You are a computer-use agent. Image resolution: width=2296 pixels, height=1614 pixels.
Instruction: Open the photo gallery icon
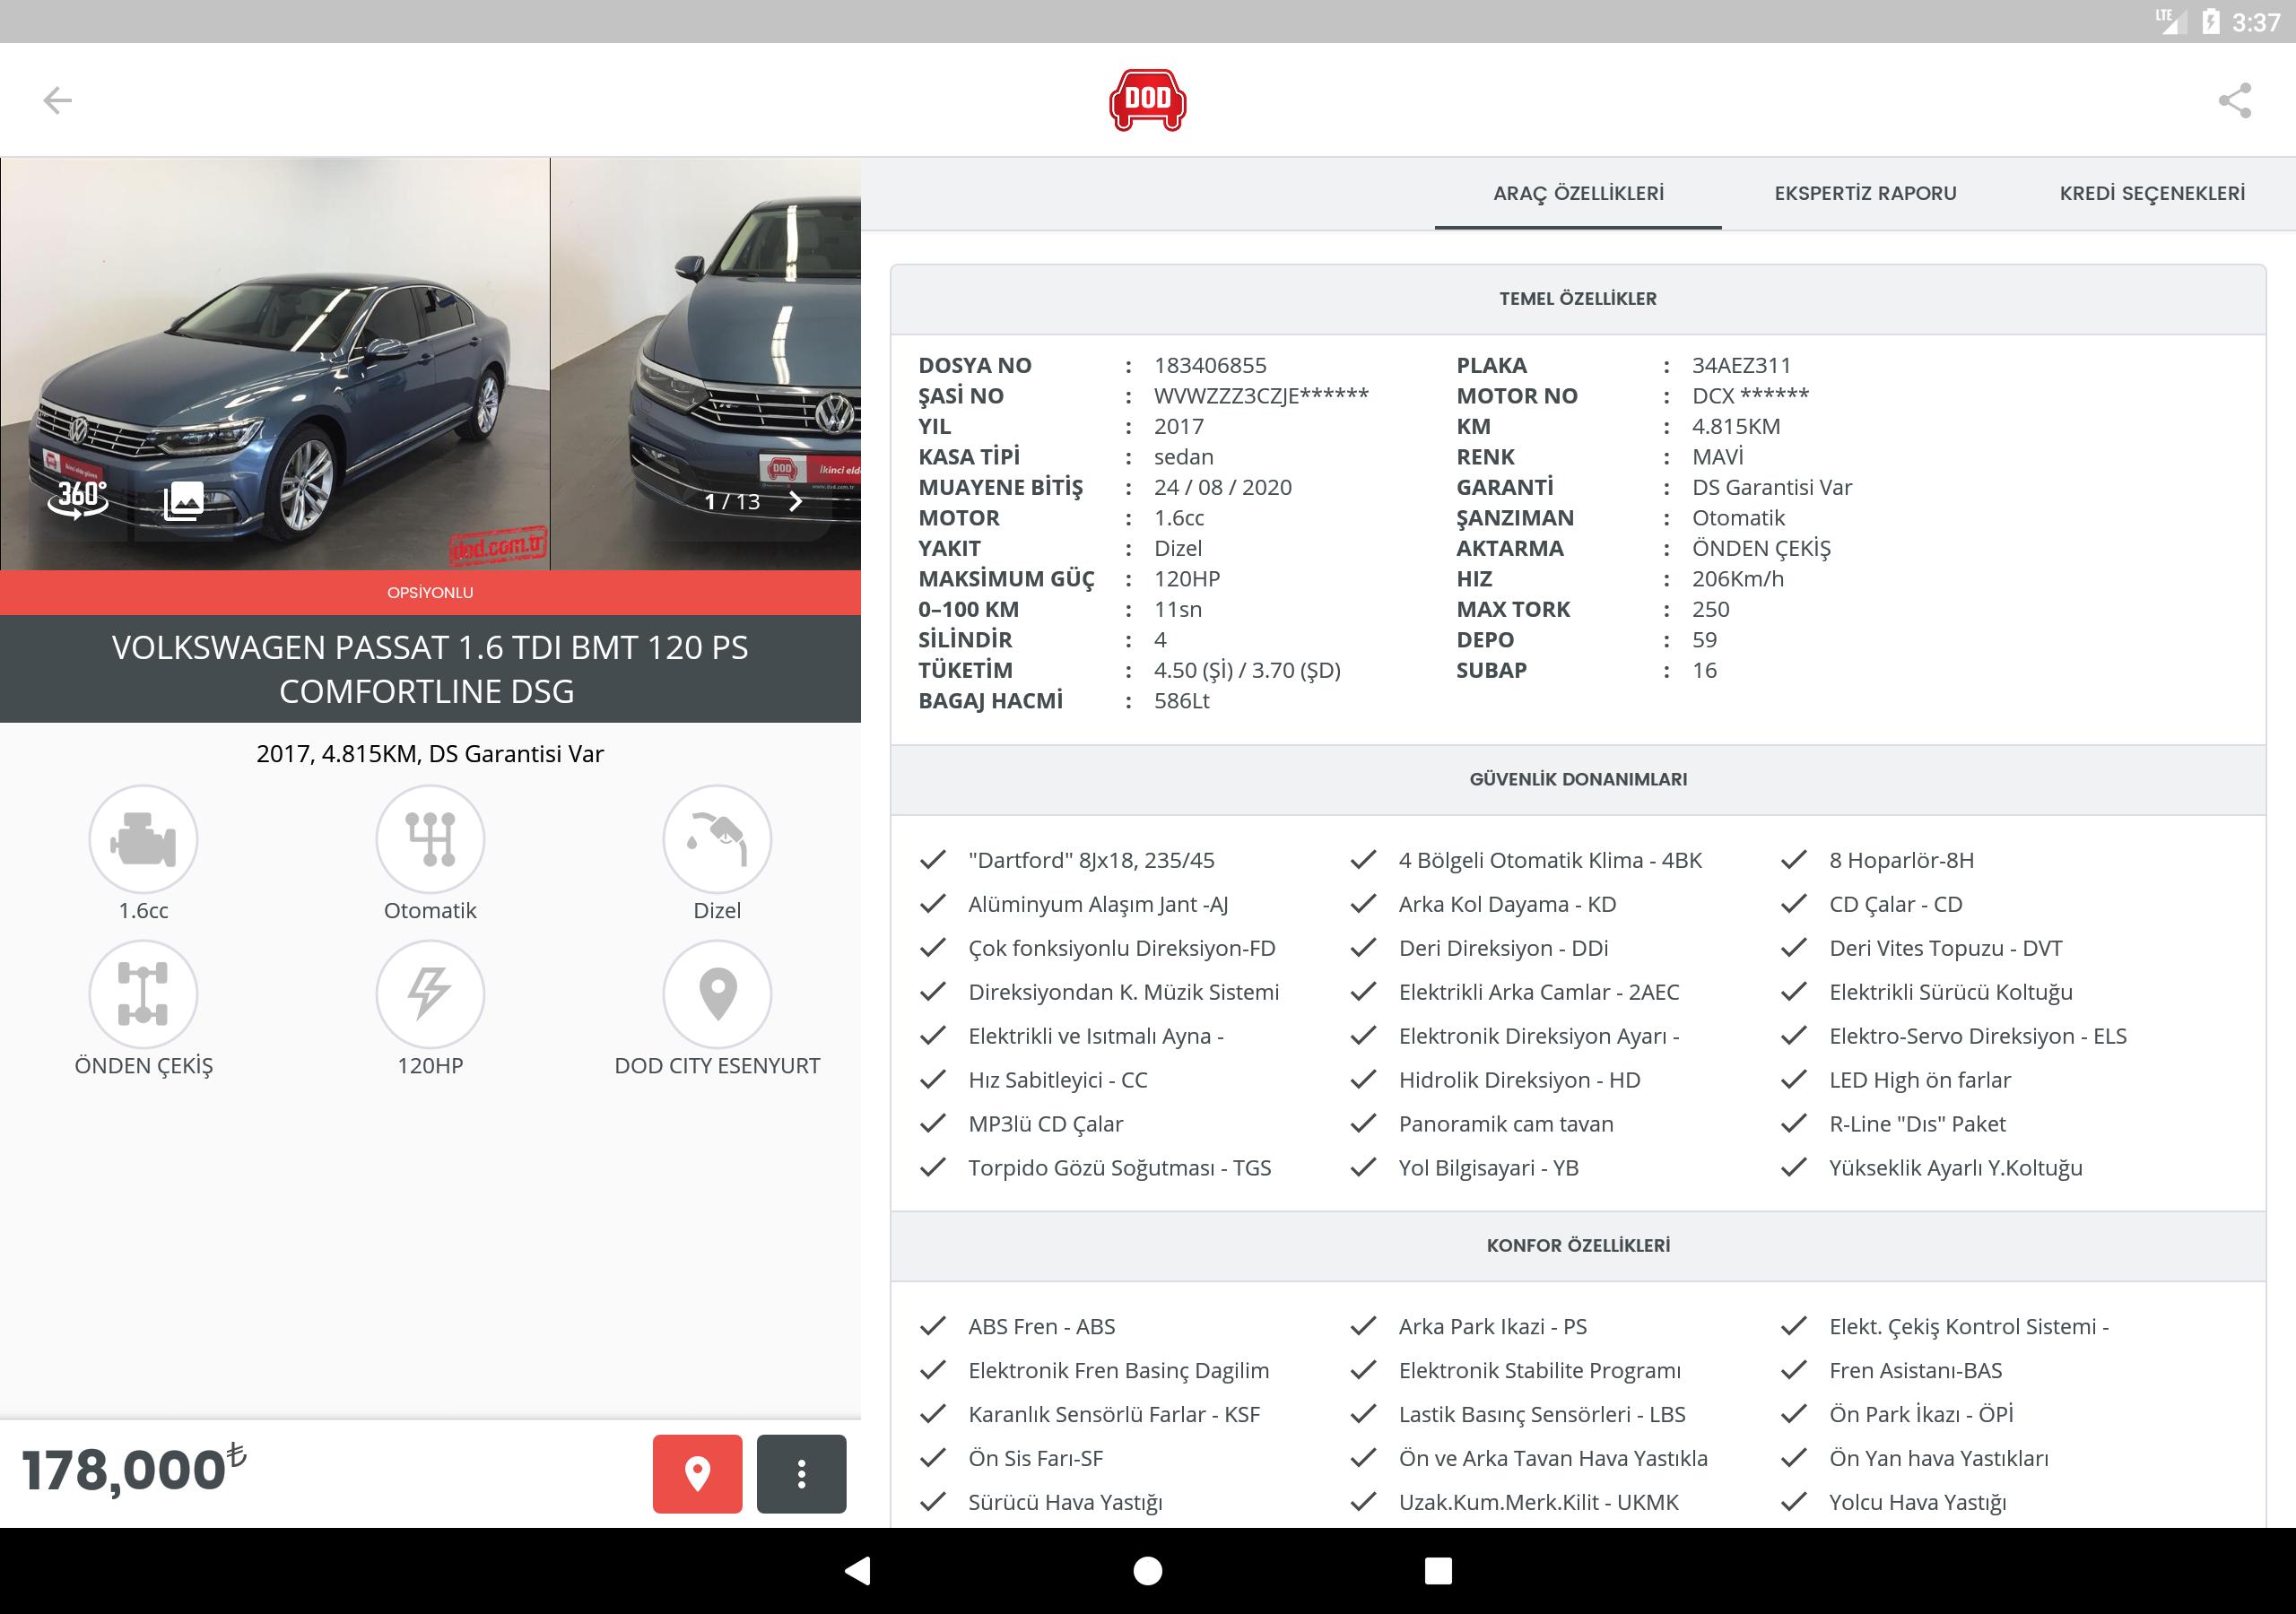(x=183, y=500)
